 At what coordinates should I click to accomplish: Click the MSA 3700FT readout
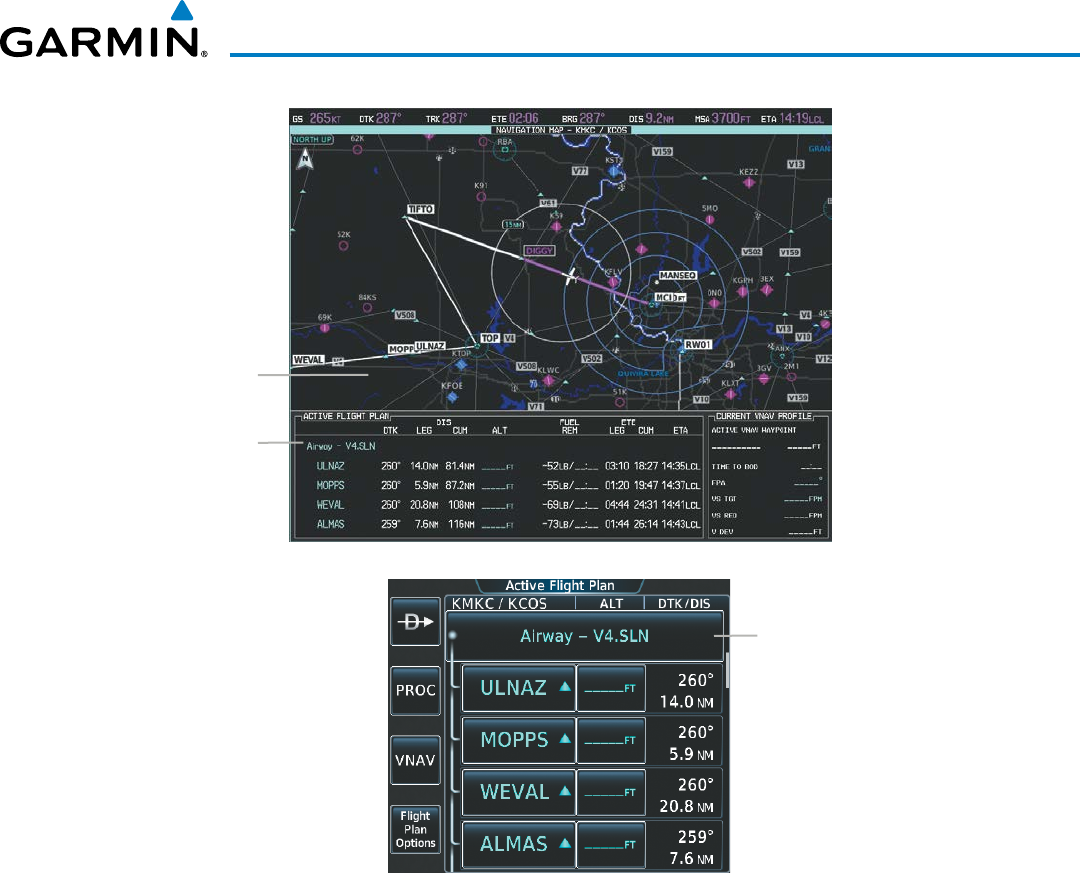(x=724, y=119)
